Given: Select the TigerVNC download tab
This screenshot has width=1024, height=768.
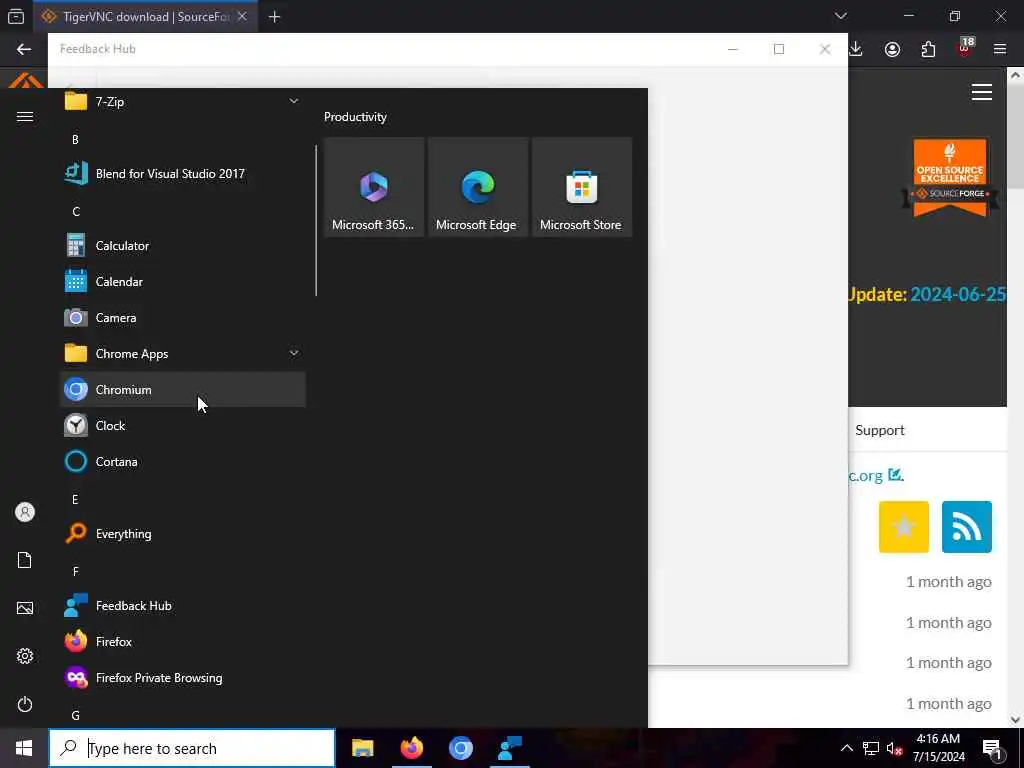Looking at the screenshot, I should click(x=146, y=16).
